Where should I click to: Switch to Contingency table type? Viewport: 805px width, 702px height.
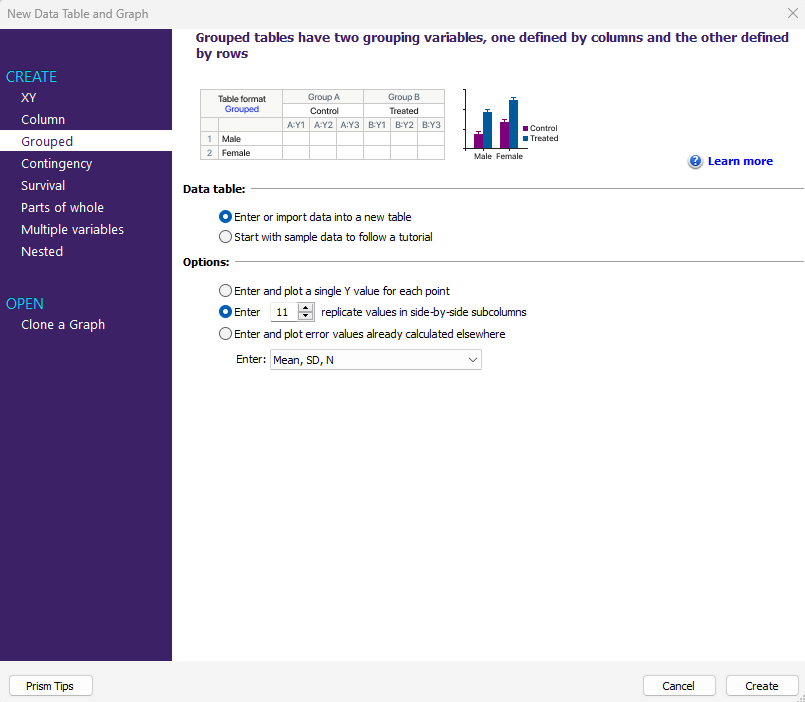[56, 163]
